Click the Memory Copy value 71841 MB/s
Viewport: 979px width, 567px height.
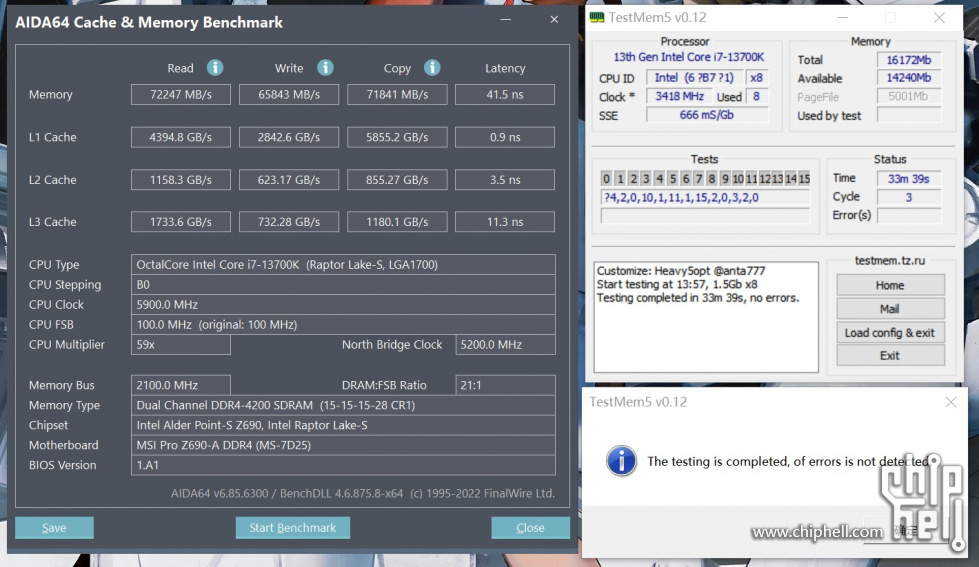pyautogui.click(x=397, y=94)
